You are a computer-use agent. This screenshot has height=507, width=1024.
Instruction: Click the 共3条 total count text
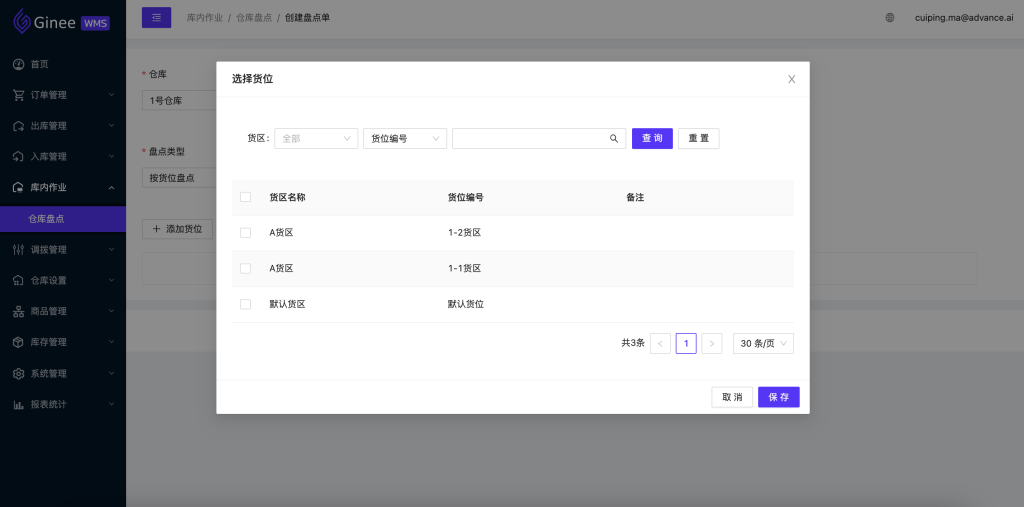[x=633, y=343]
